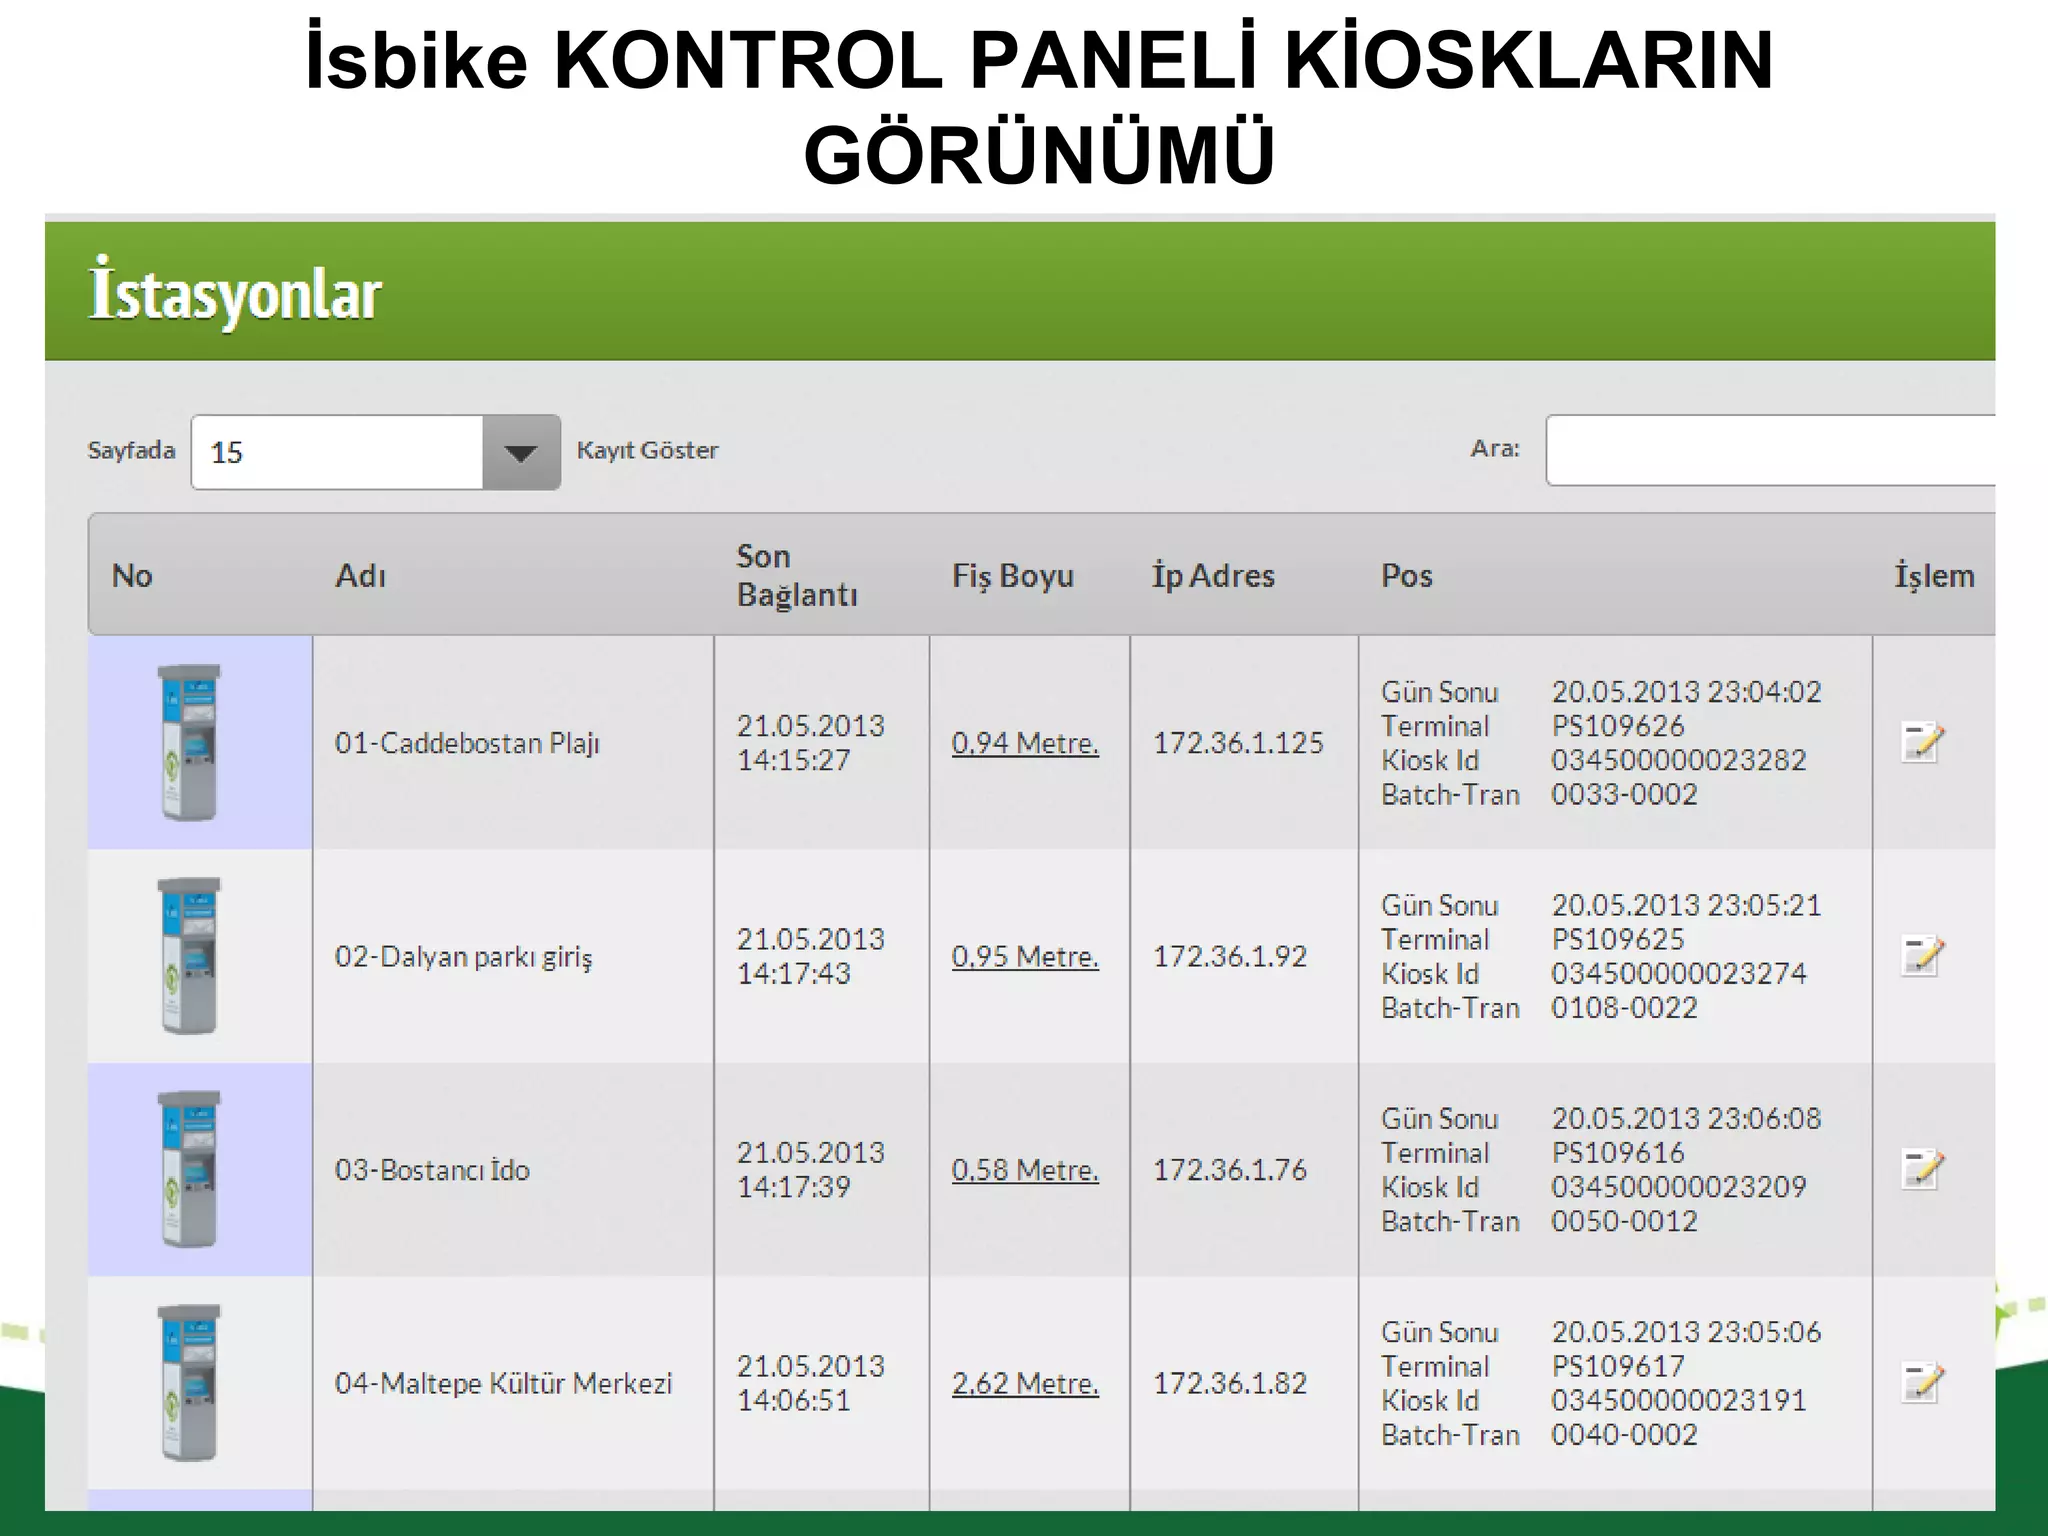Sort table by the Adı column header
The height and width of the screenshot is (1536, 2048).
(x=360, y=576)
